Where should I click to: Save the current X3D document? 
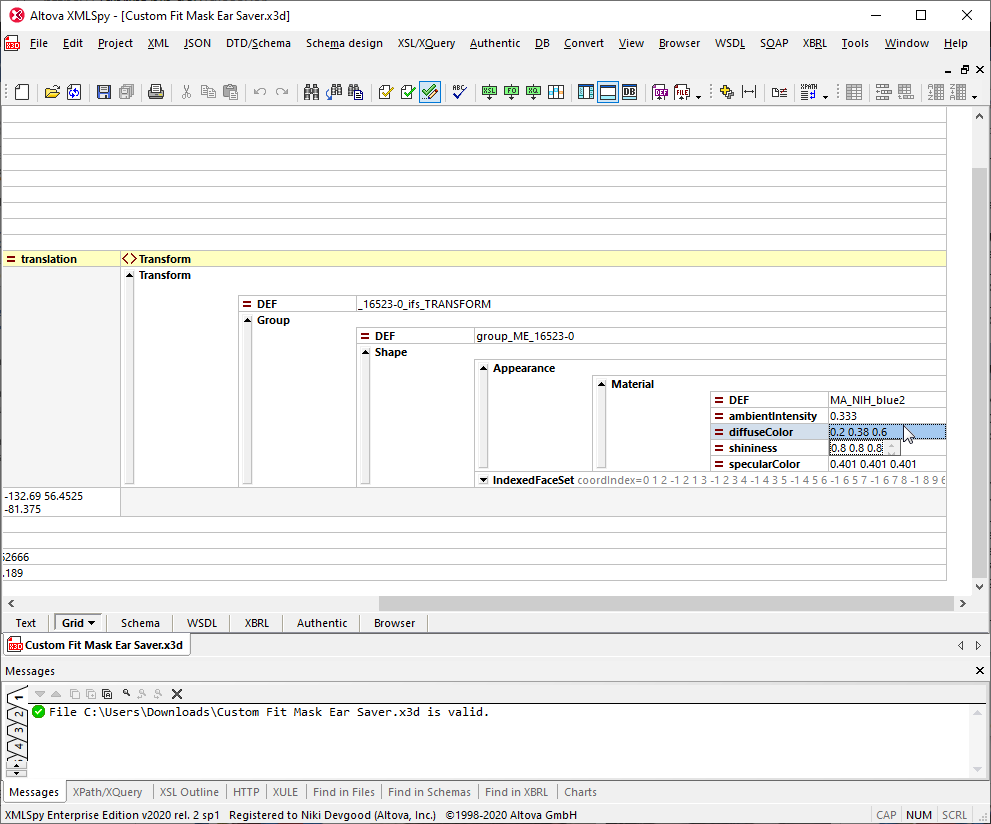coord(103,91)
